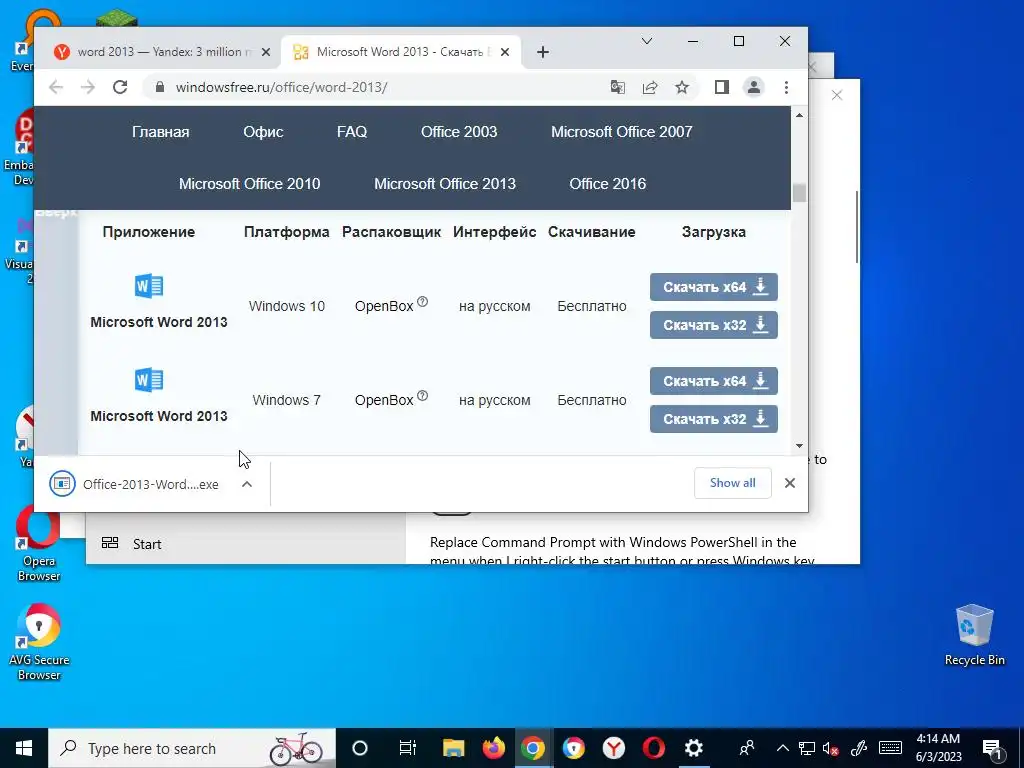Open the FAQ menu item
The width and height of the screenshot is (1024, 768).
tap(352, 131)
